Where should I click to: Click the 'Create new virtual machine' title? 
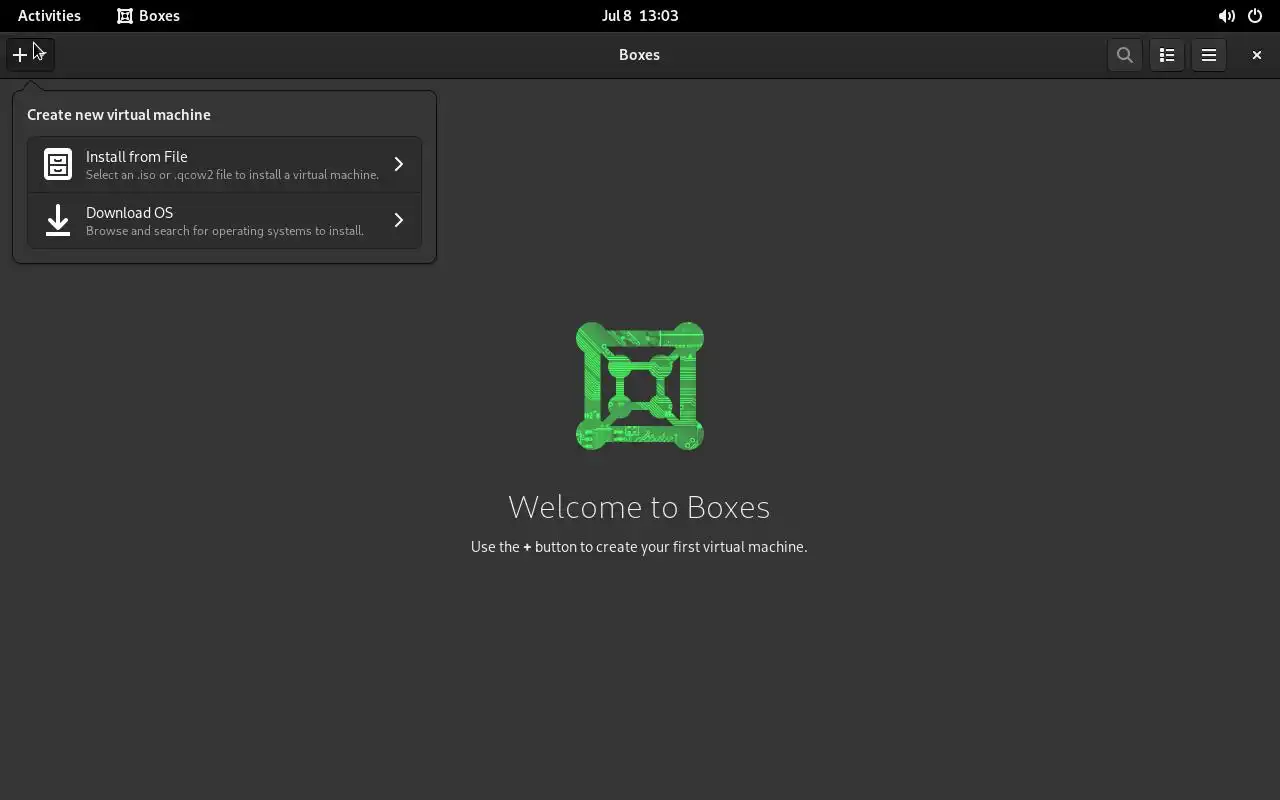[x=119, y=115]
